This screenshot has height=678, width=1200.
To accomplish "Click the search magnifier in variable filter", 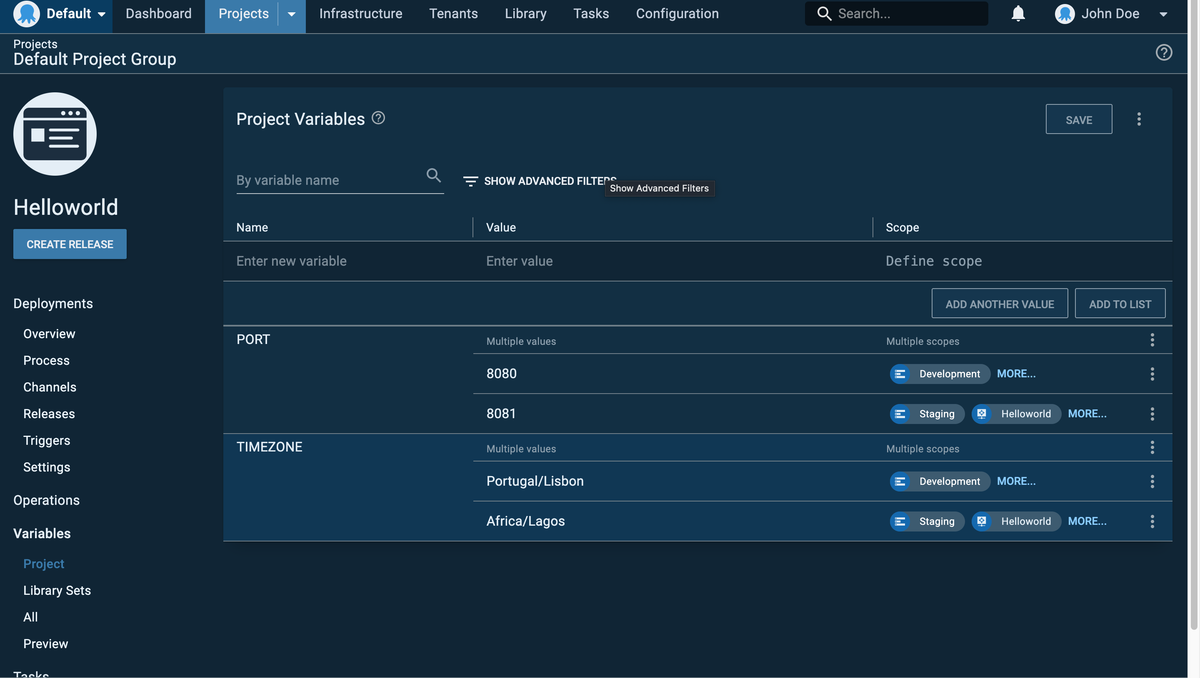I will coord(433,176).
